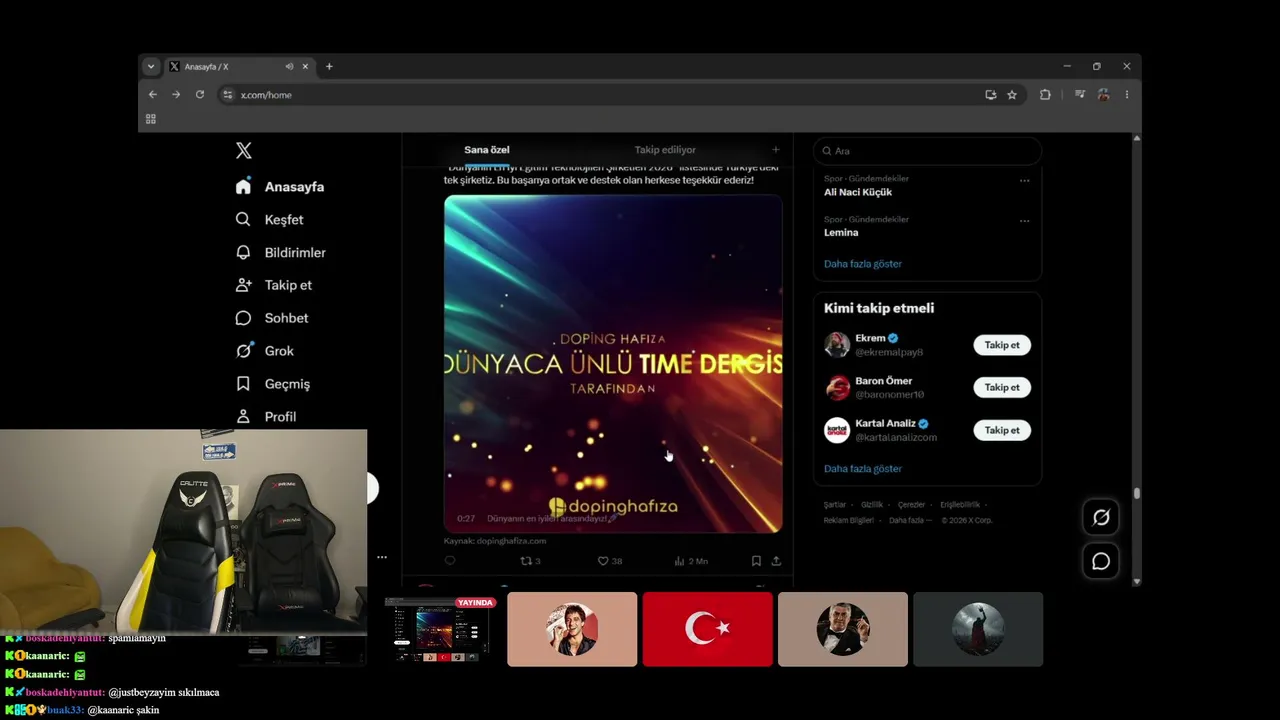Open more options for Lemina trend
The height and width of the screenshot is (720, 1280).
(x=1024, y=221)
